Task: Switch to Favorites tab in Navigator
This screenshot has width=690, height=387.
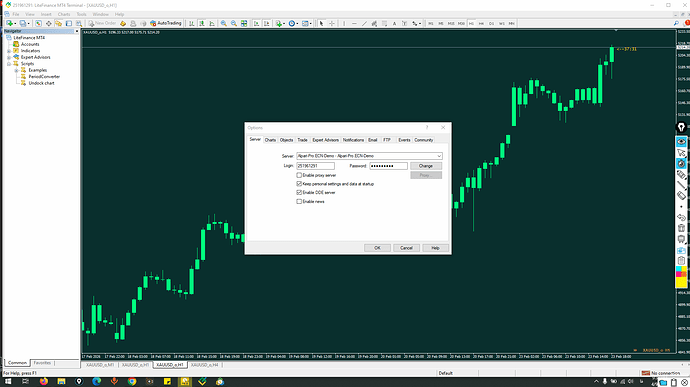Action: [x=42, y=363]
